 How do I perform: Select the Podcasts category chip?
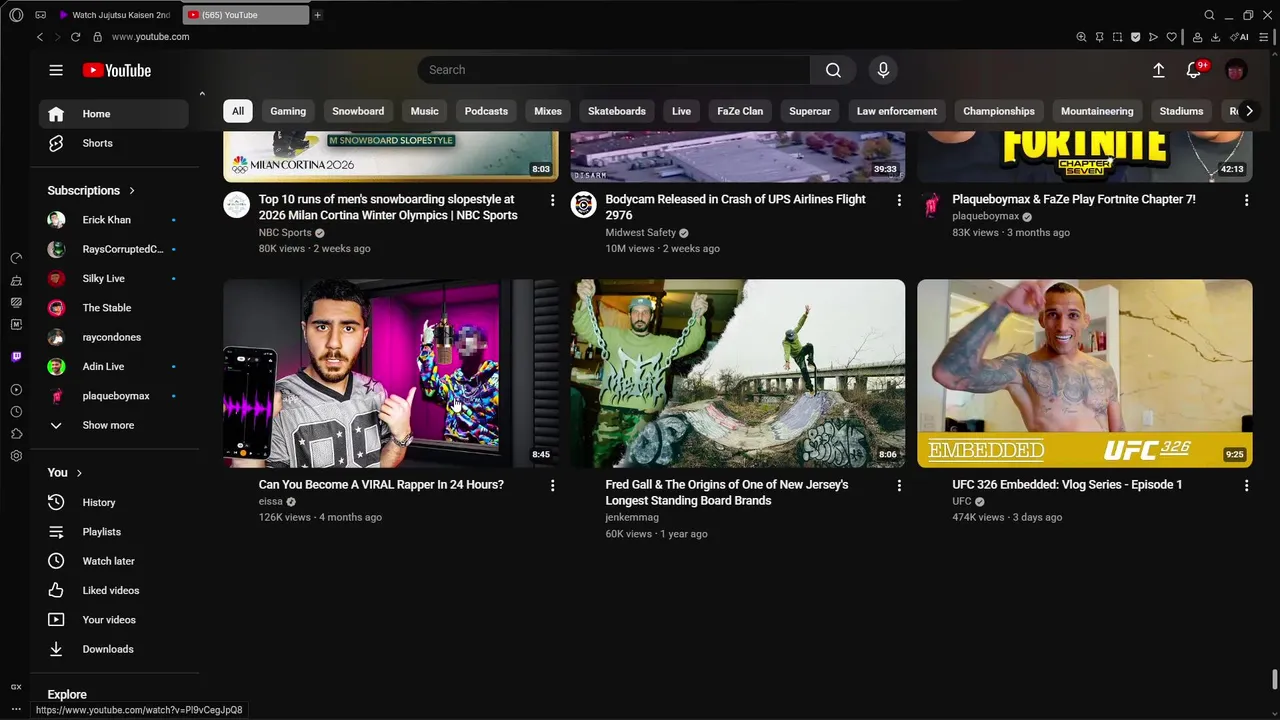pyautogui.click(x=486, y=111)
